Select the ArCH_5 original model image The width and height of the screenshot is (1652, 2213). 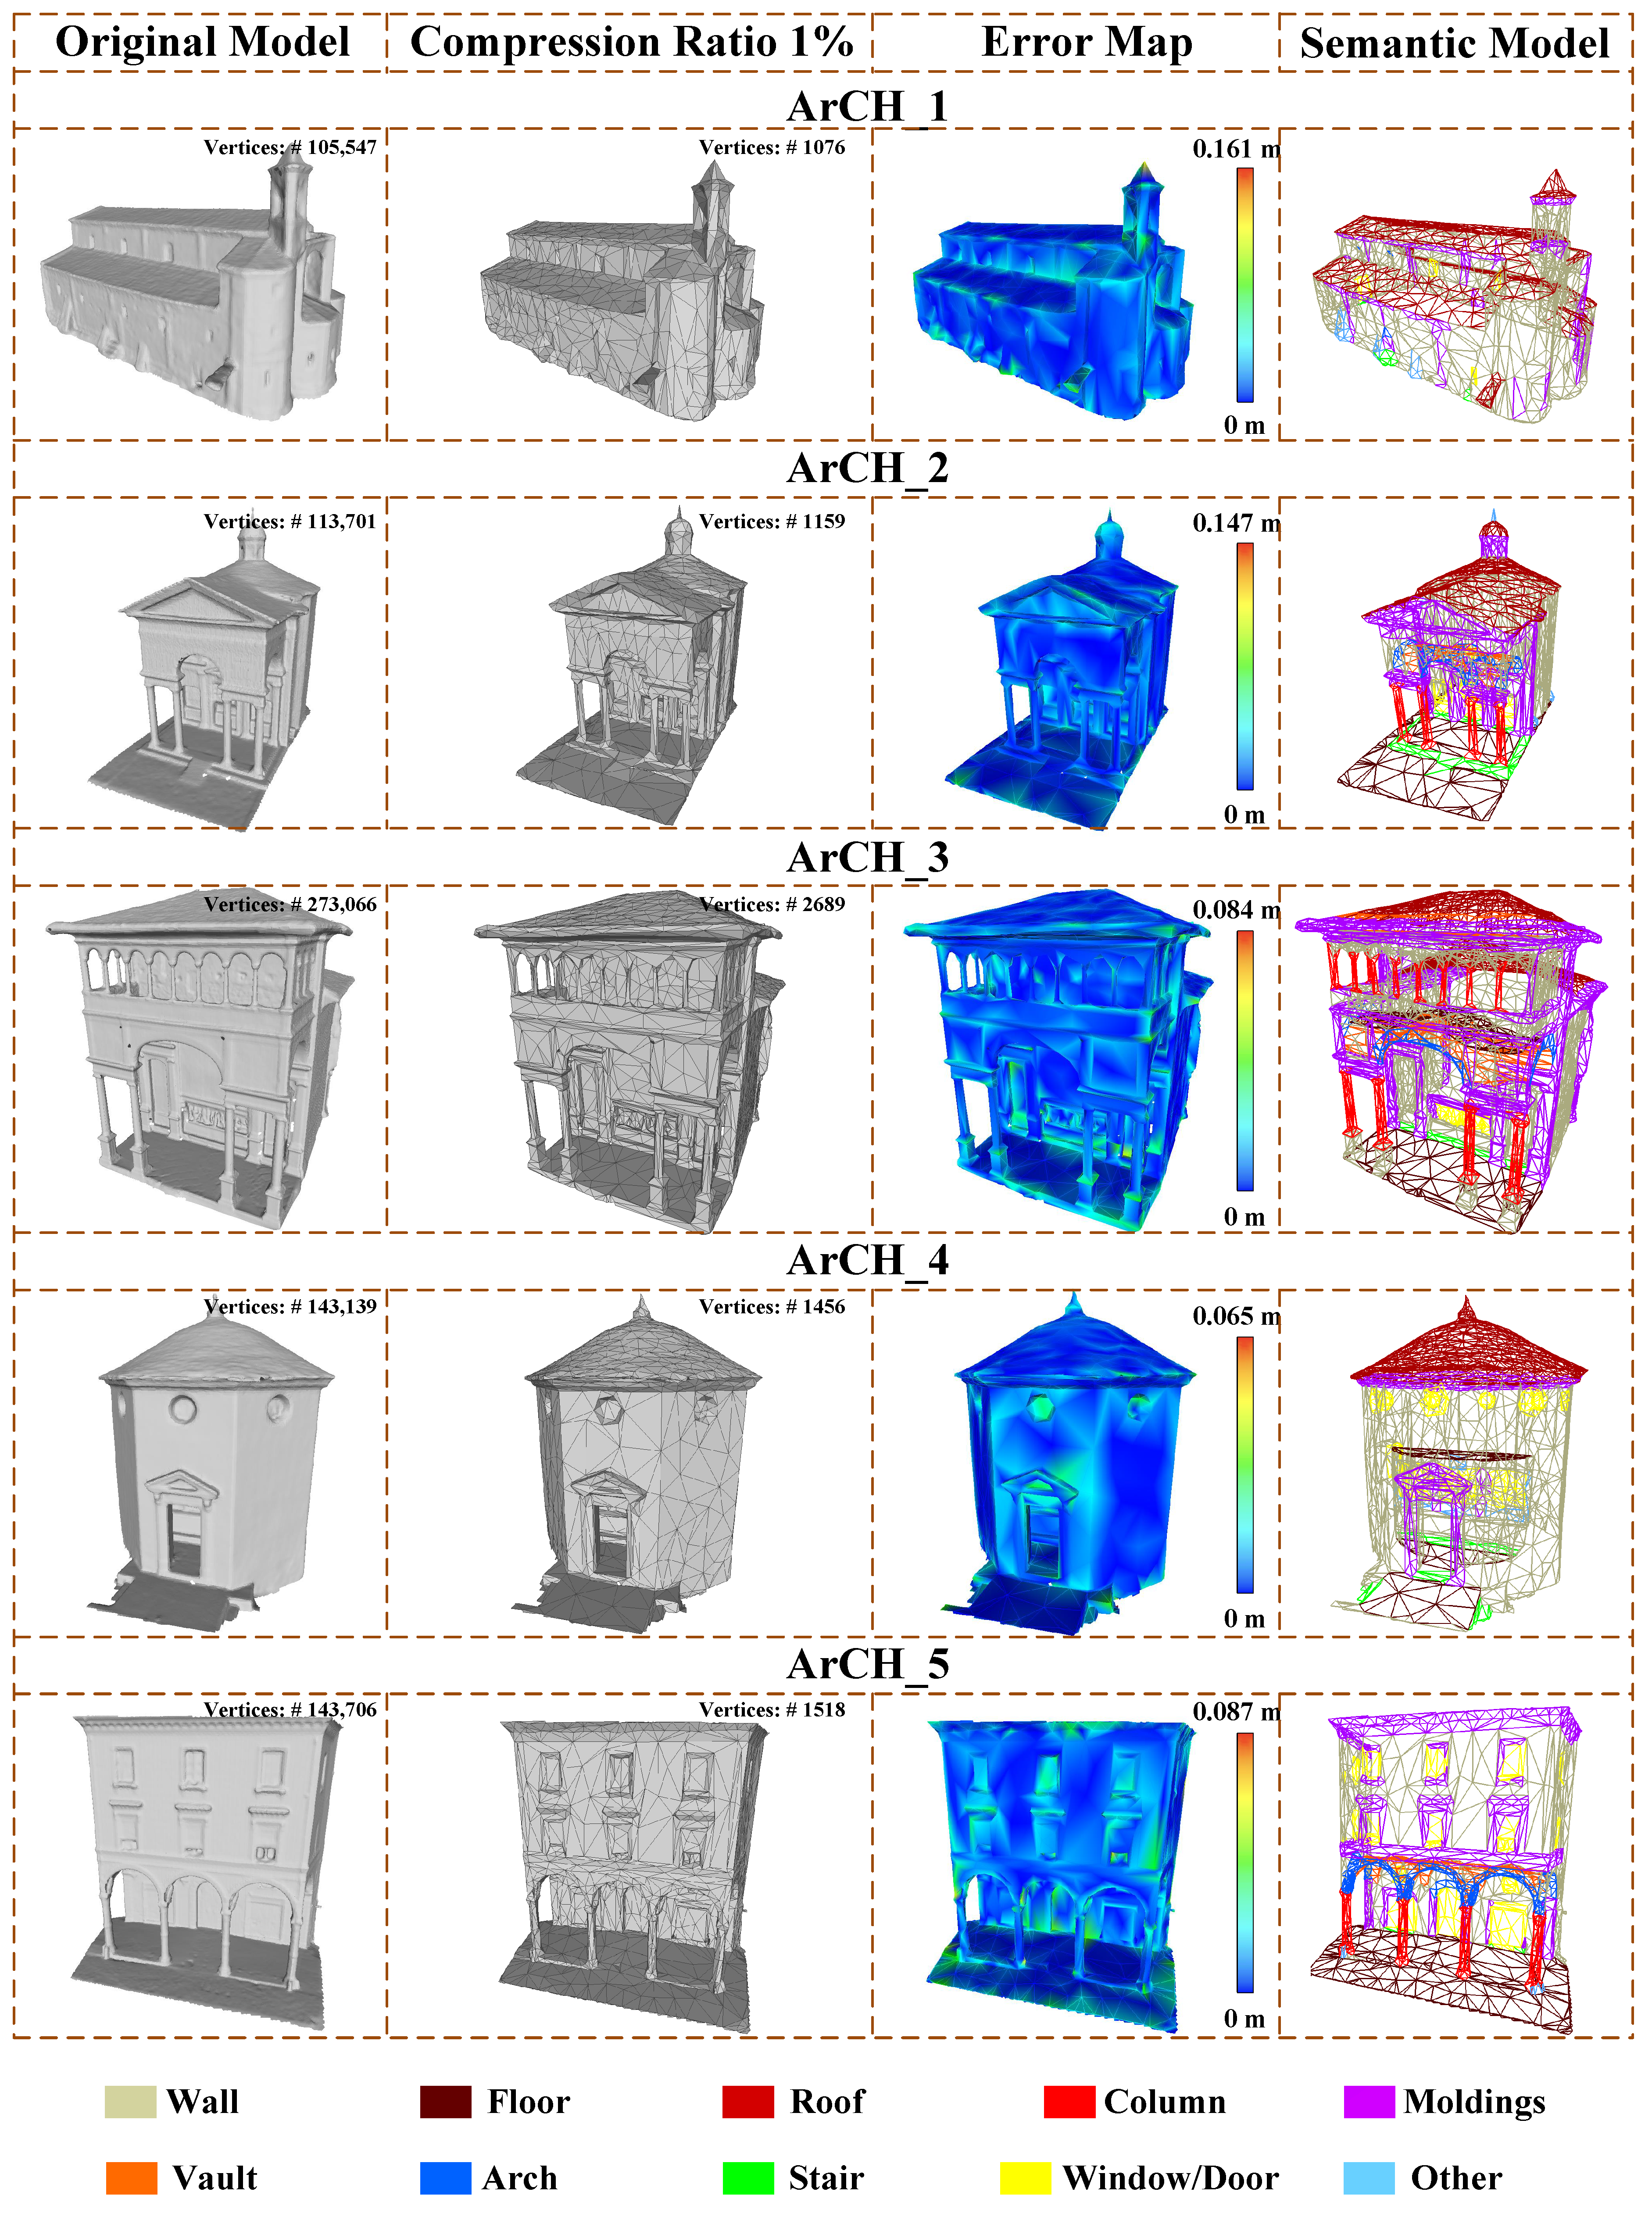pos(208,1873)
